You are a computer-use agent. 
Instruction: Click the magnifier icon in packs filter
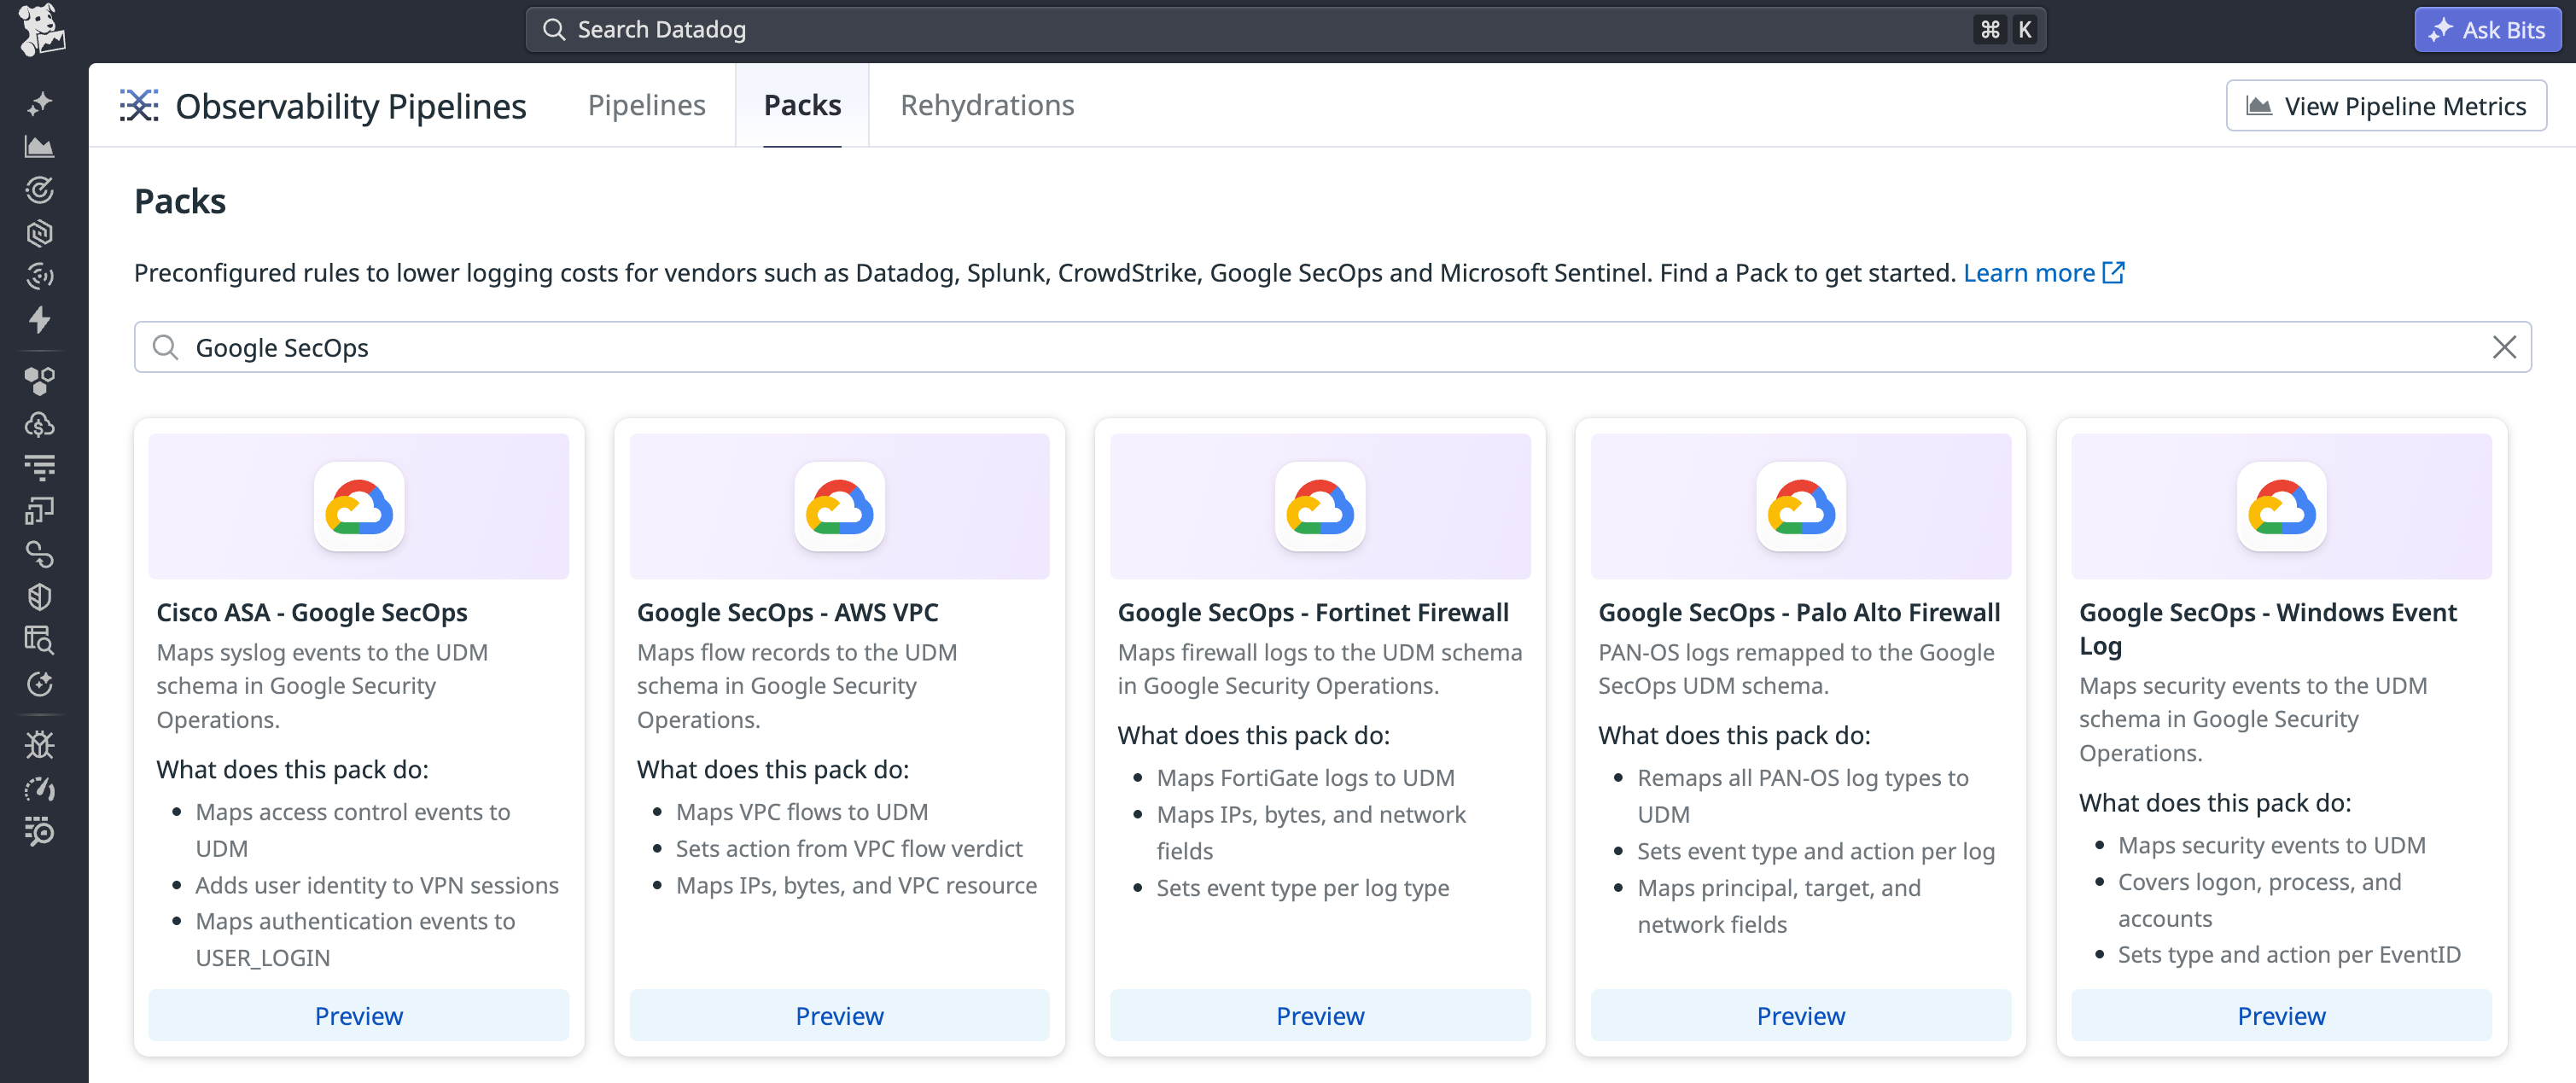[x=165, y=347]
